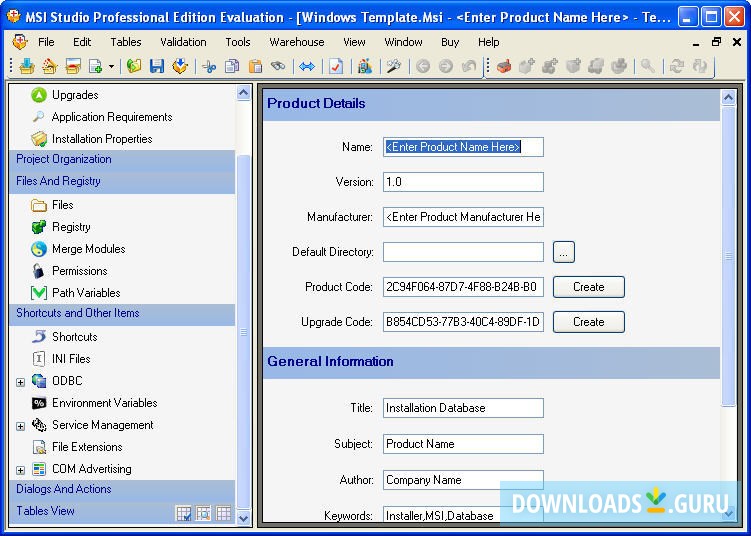The image size is (751, 536).
Task: Expand the Dialogs And Actions section
Action: [122, 490]
